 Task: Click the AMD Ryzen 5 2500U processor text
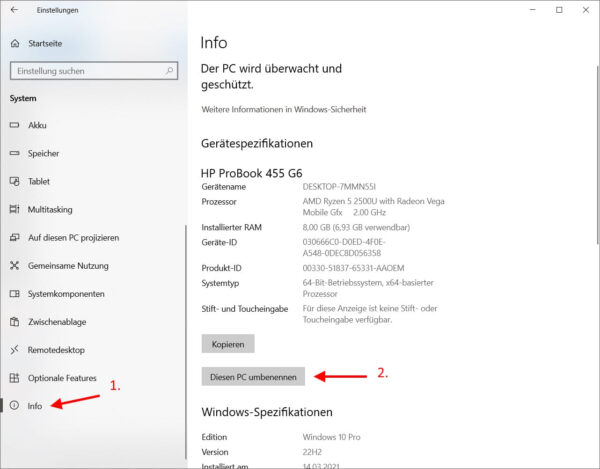(373, 207)
